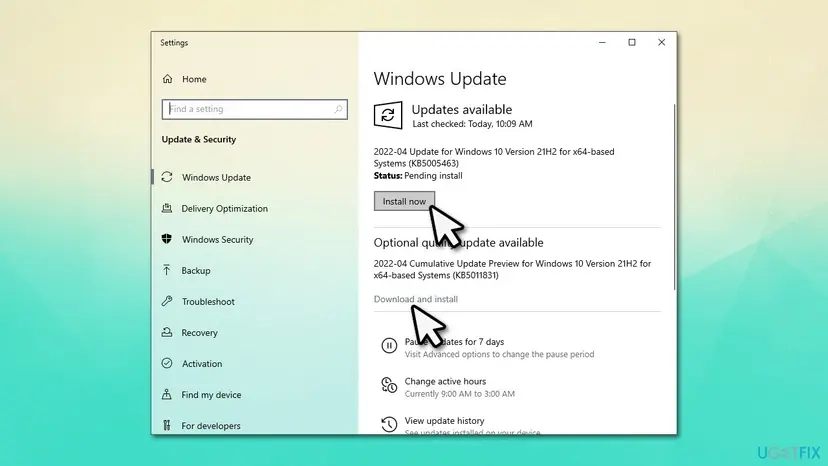This screenshot has width=828, height=466.
Task: Click the Recovery icon
Action: coord(167,332)
